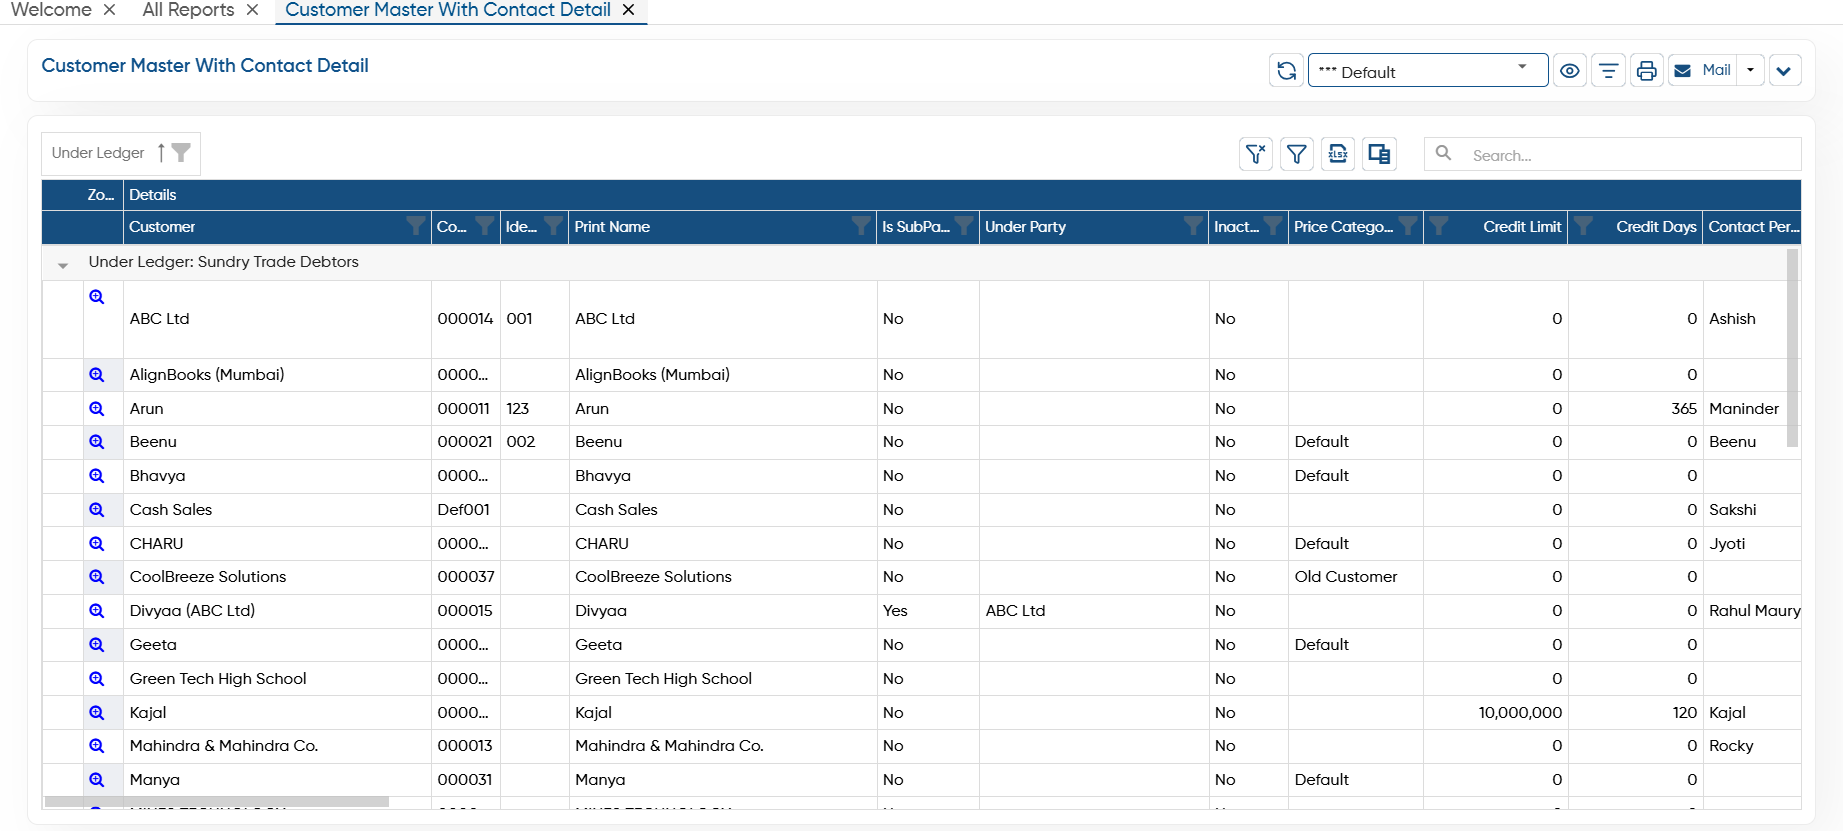View details of Cash Sales row

[97, 510]
